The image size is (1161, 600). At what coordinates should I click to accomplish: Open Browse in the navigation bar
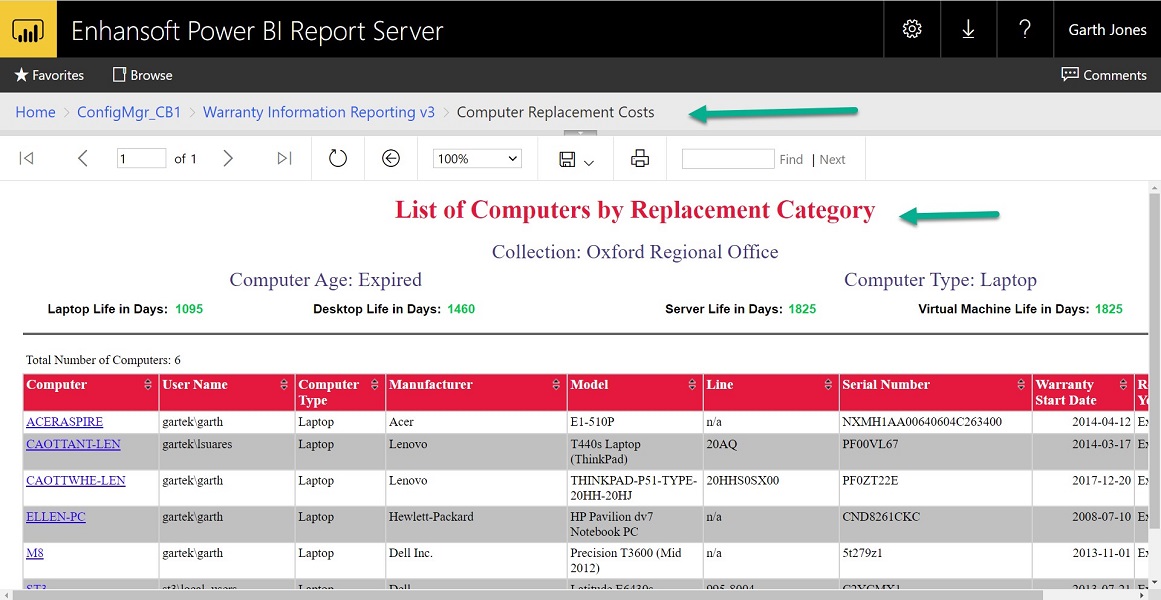click(x=143, y=75)
